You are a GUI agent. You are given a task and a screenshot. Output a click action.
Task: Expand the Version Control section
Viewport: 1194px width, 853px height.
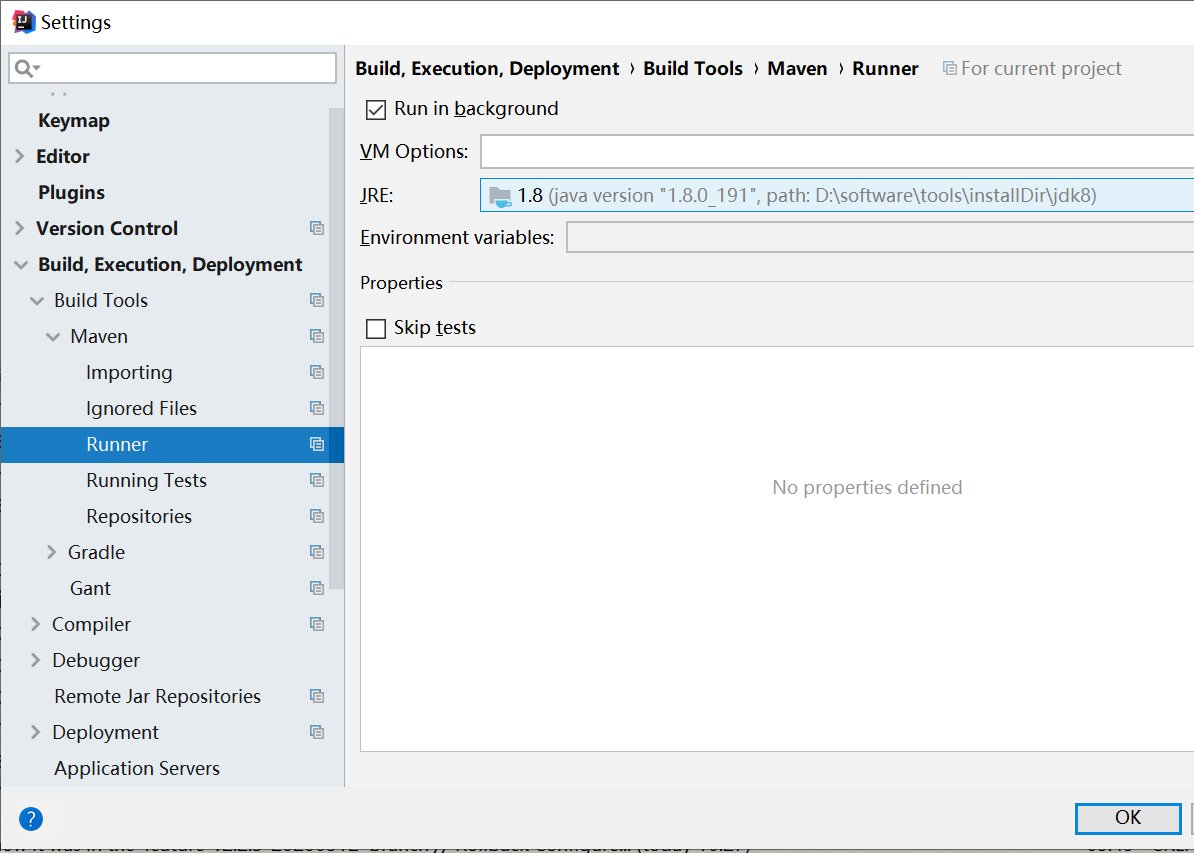tap(20, 228)
